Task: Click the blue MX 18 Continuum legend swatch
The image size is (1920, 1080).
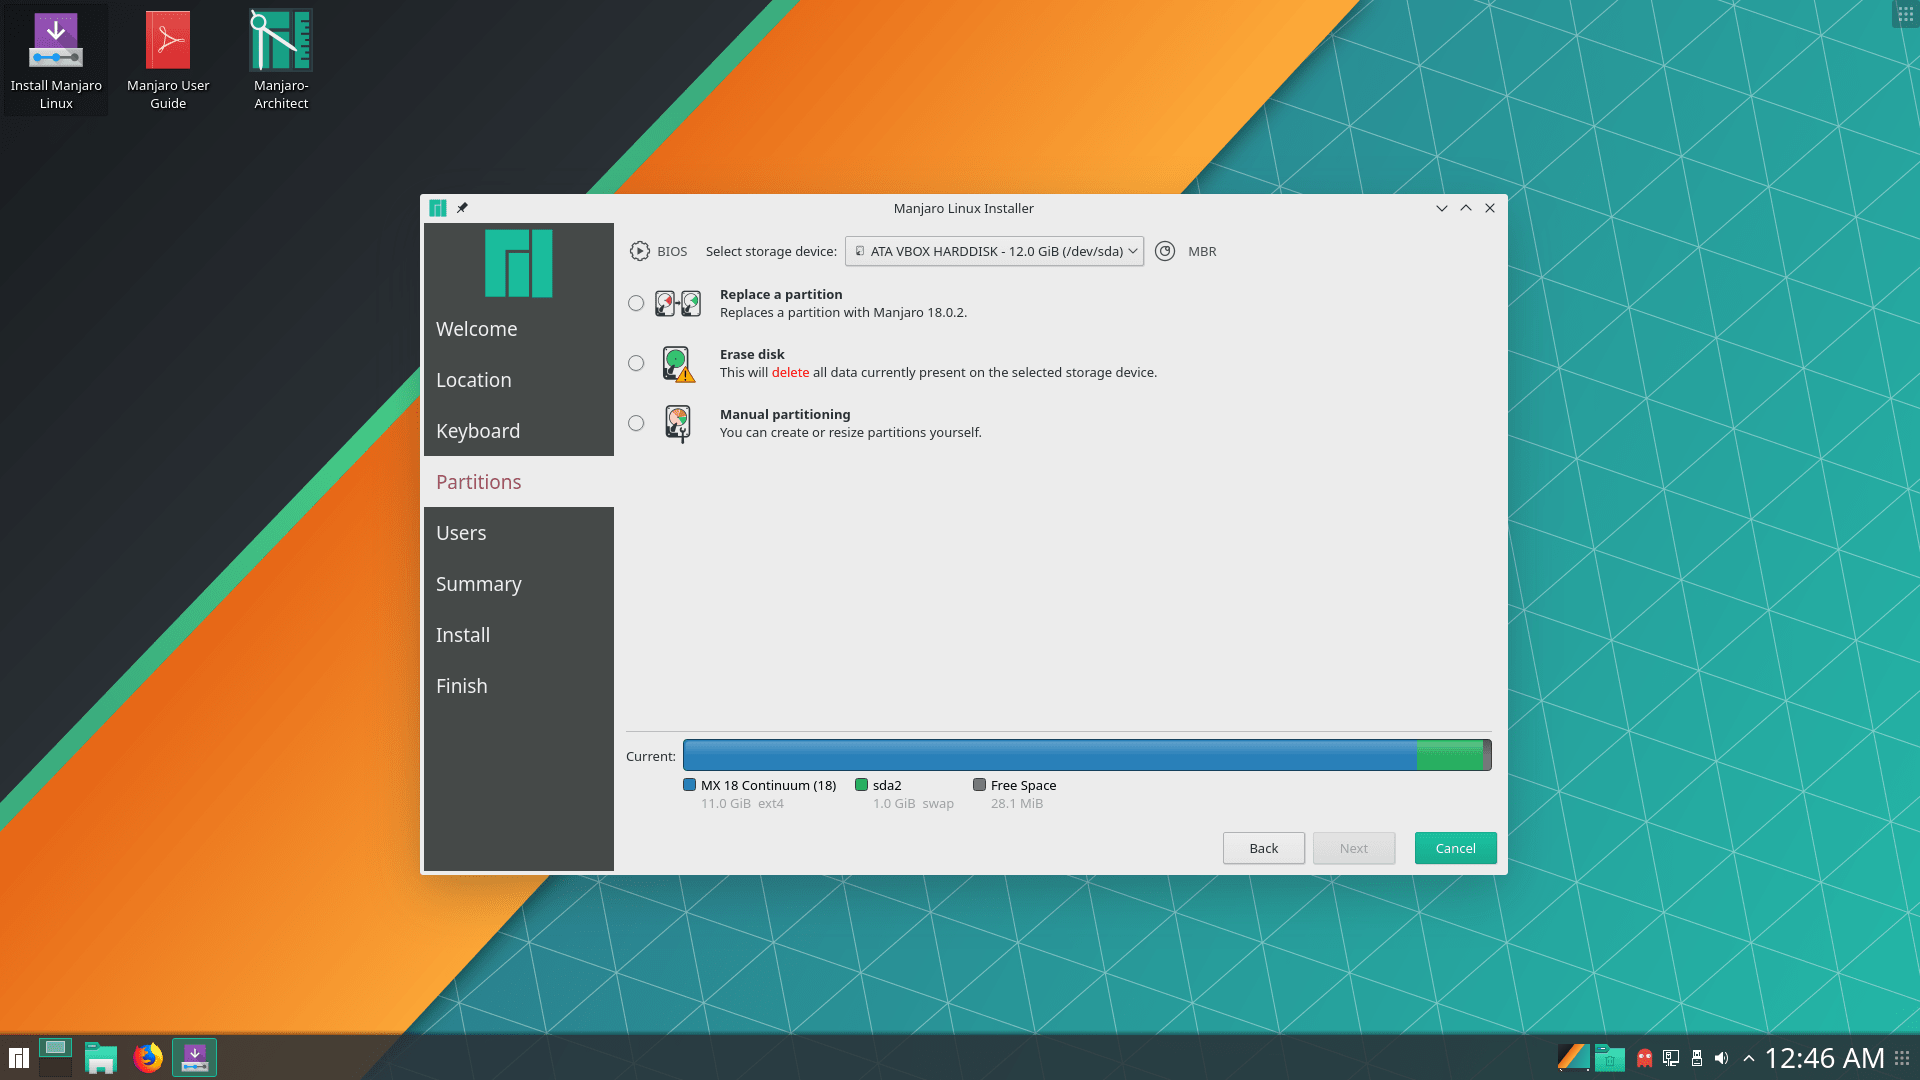Action: pyautogui.click(x=689, y=785)
